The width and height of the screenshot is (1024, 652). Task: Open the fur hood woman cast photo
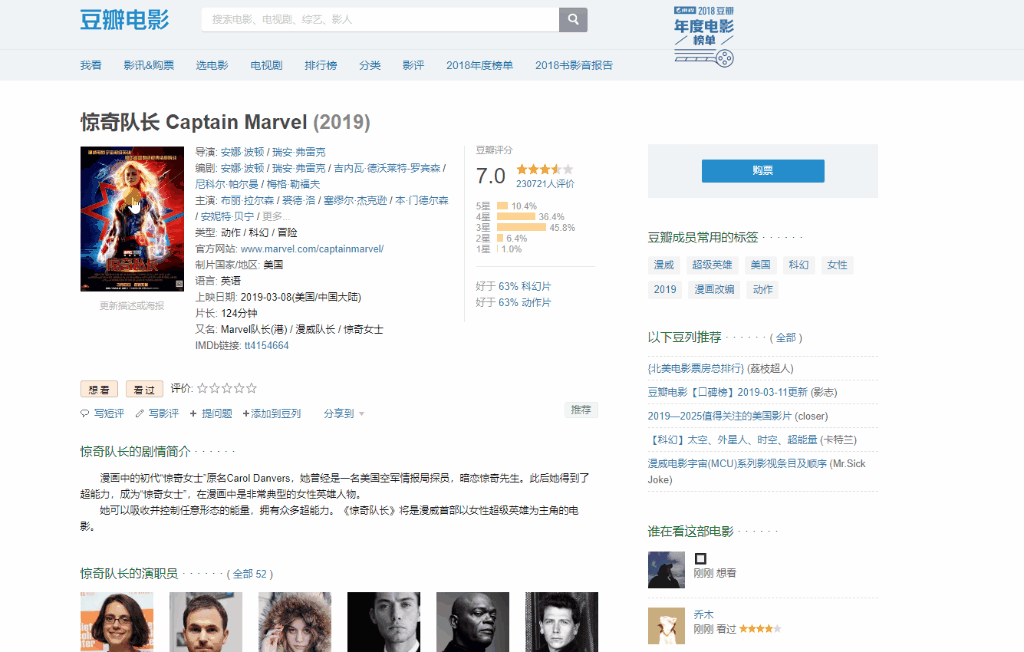pos(295,622)
